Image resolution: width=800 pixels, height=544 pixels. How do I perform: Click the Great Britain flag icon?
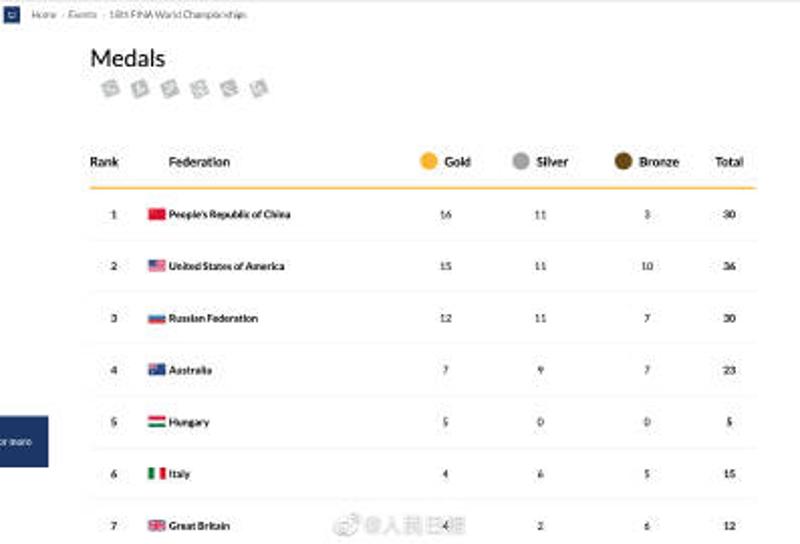pos(156,526)
